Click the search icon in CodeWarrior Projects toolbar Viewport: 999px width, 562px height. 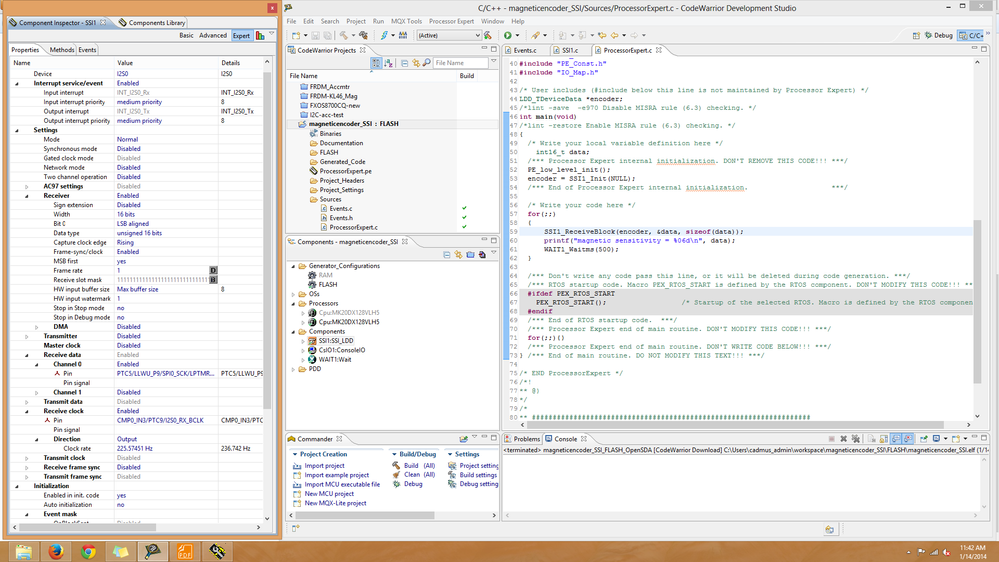coord(427,63)
